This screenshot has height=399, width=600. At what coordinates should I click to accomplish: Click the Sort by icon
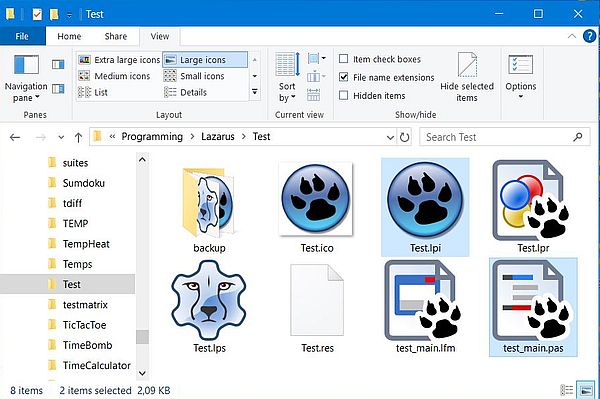[x=287, y=64]
